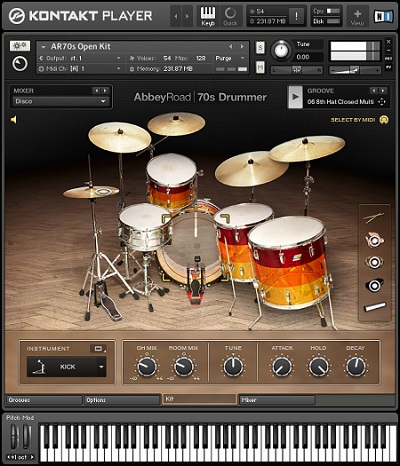400x466 pixels.
Task: Toggle the PV button at header right
Action: tap(388, 67)
